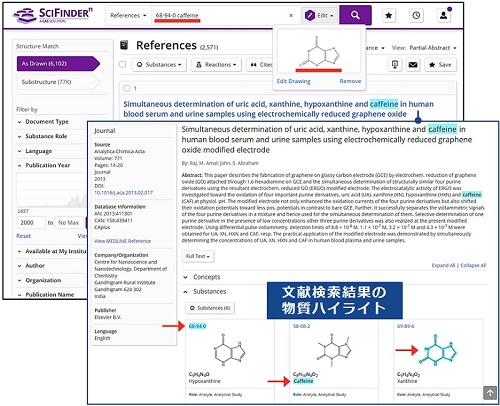Select the As Drawn structure match
The image size is (500, 406).
[58, 63]
